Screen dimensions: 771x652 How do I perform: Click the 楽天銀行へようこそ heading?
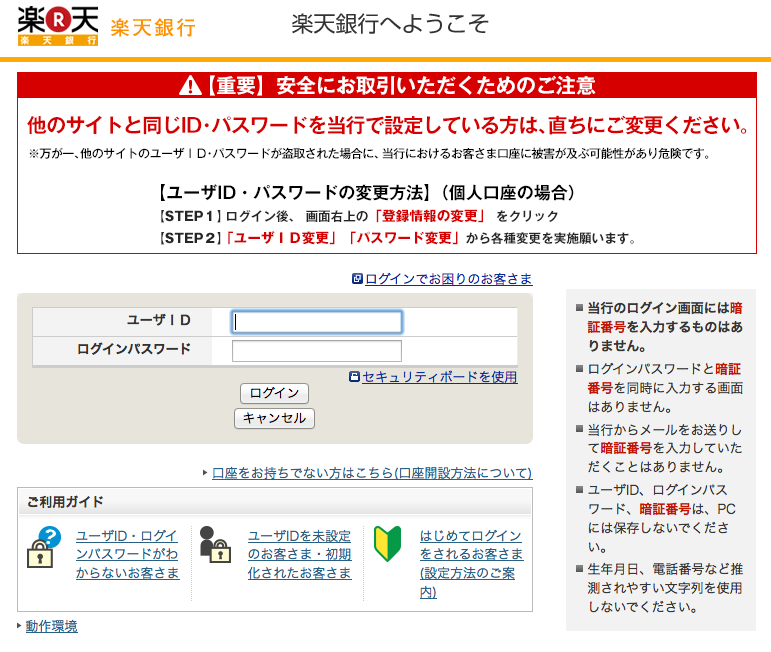(x=390, y=24)
